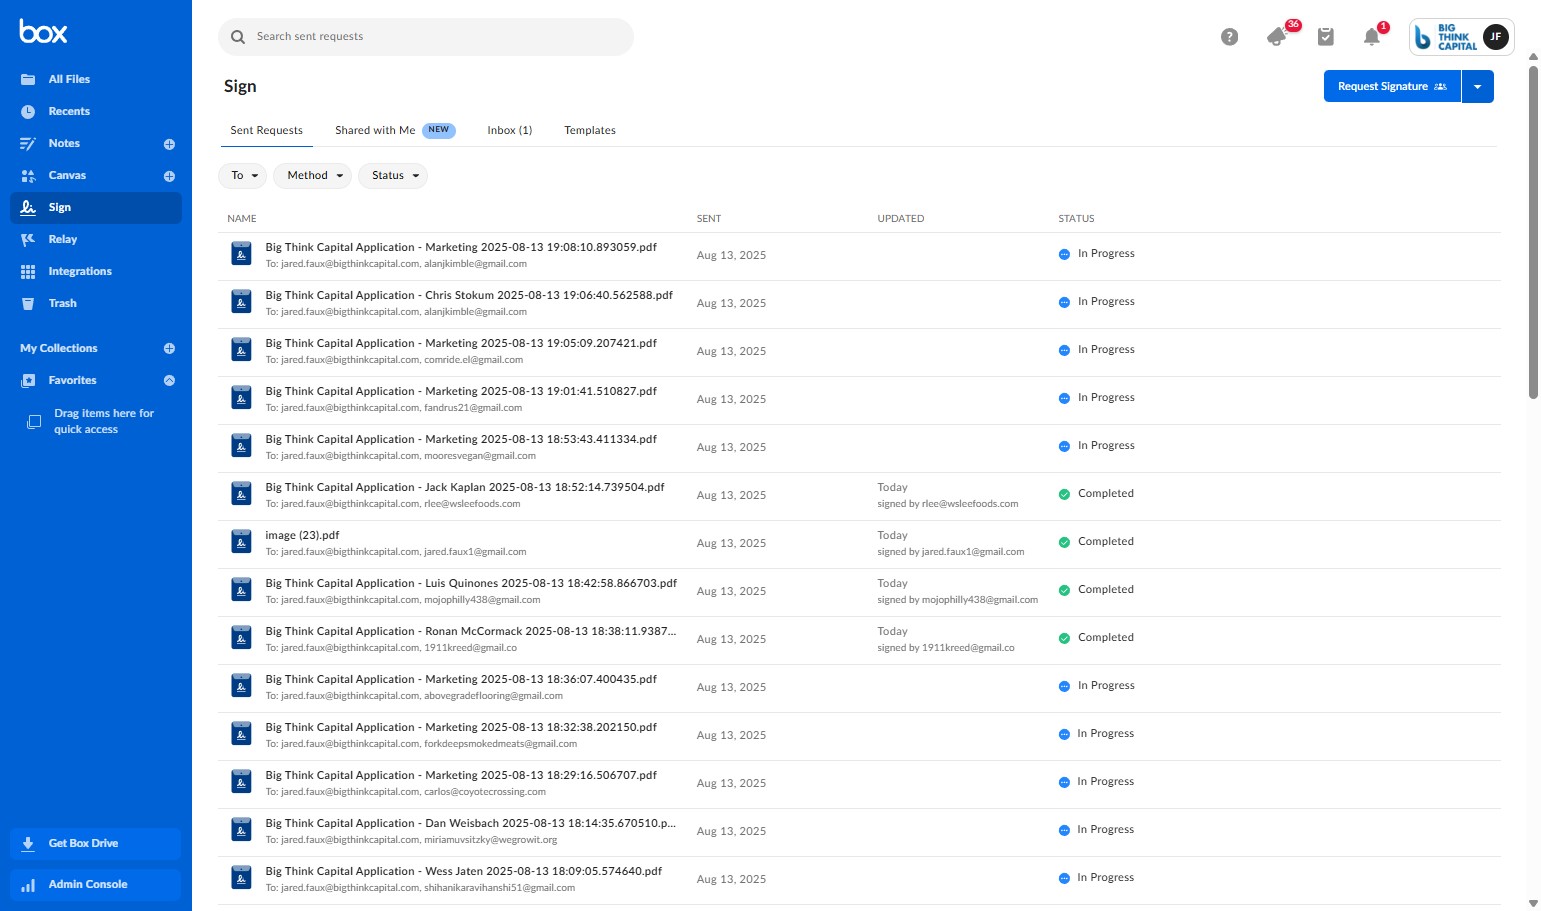Open Marketing 18:36:07.400435.pdf request

pyautogui.click(x=461, y=679)
